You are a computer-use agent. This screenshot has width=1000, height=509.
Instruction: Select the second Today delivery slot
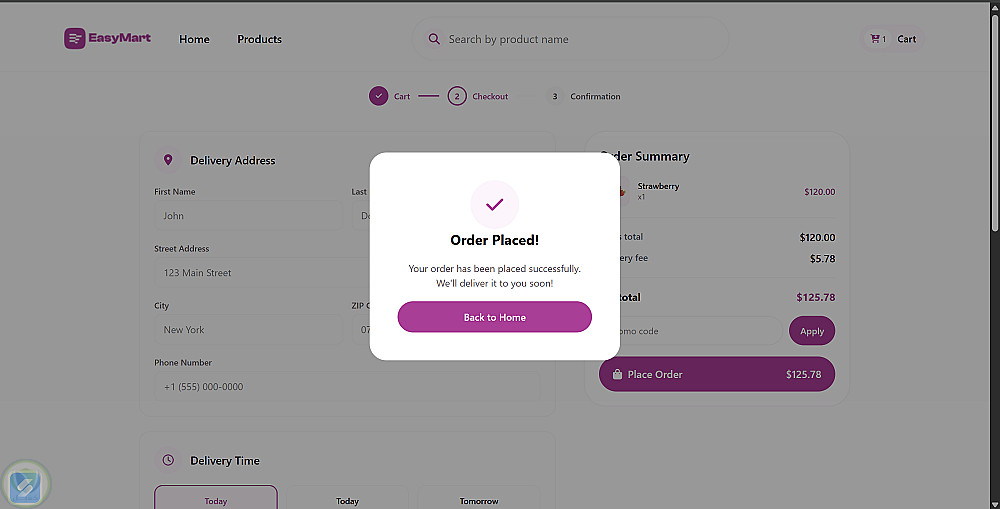[x=347, y=499]
